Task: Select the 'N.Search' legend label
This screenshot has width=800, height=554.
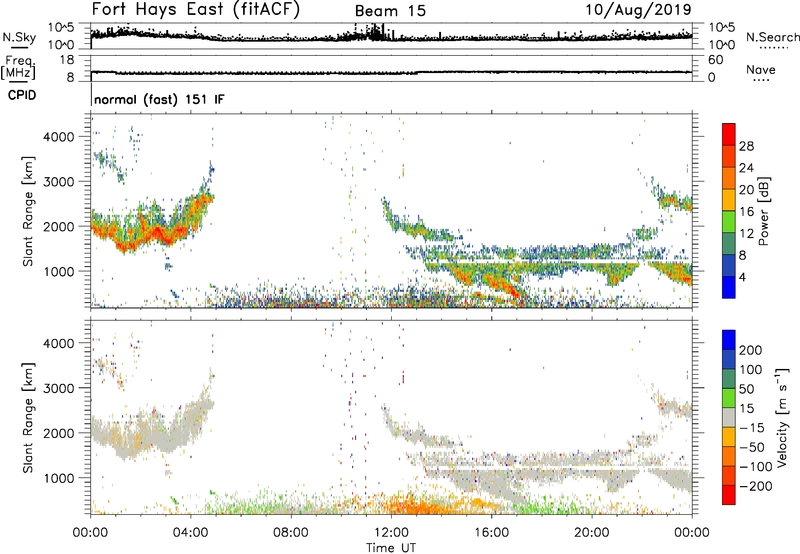Action: (772, 37)
